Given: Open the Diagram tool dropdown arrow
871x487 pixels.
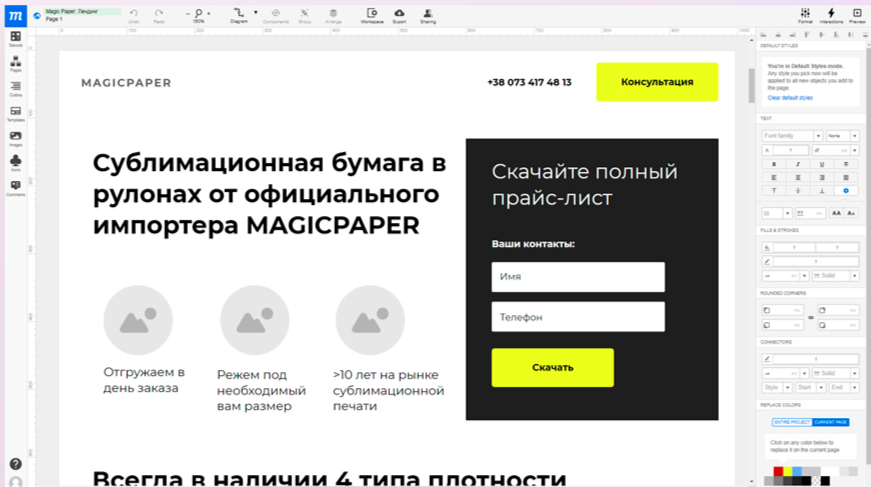Looking at the screenshot, I should click(x=254, y=14).
